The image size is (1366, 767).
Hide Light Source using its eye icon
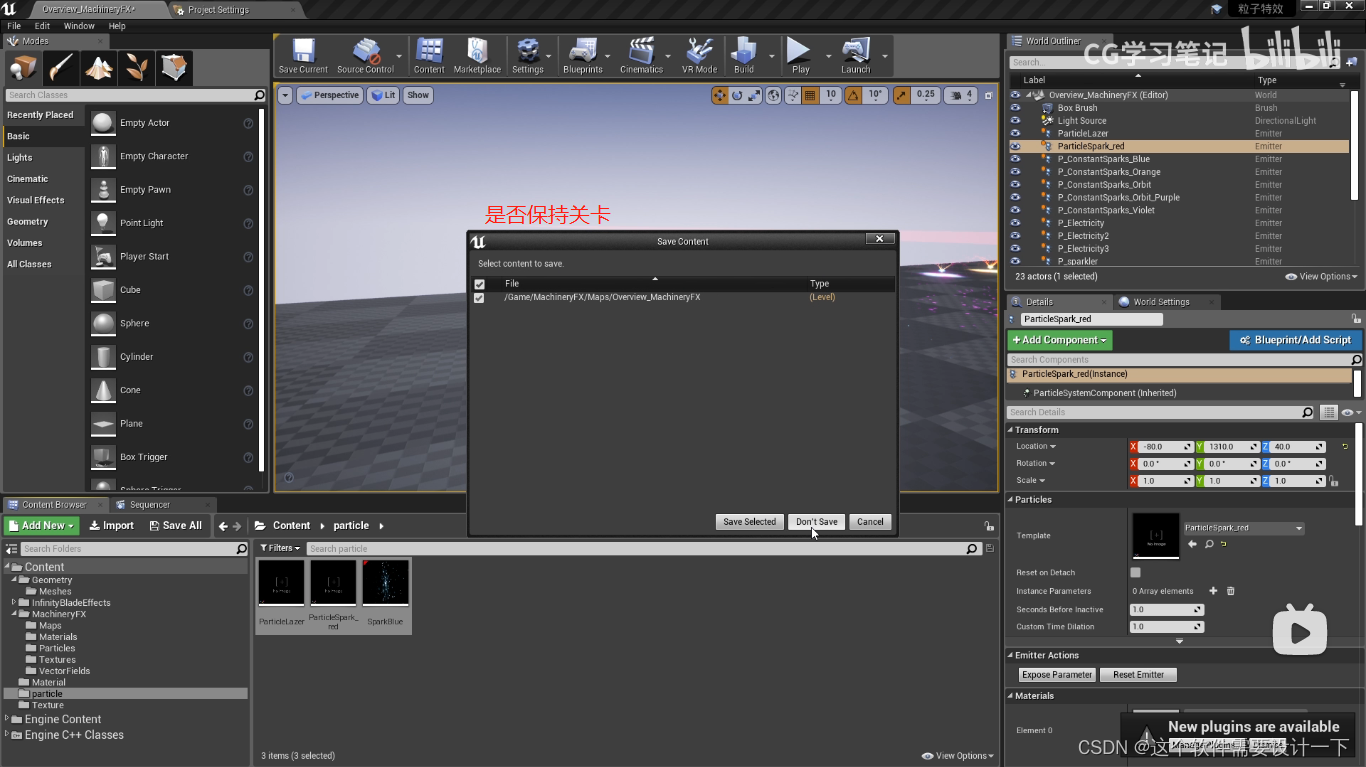click(x=1016, y=121)
